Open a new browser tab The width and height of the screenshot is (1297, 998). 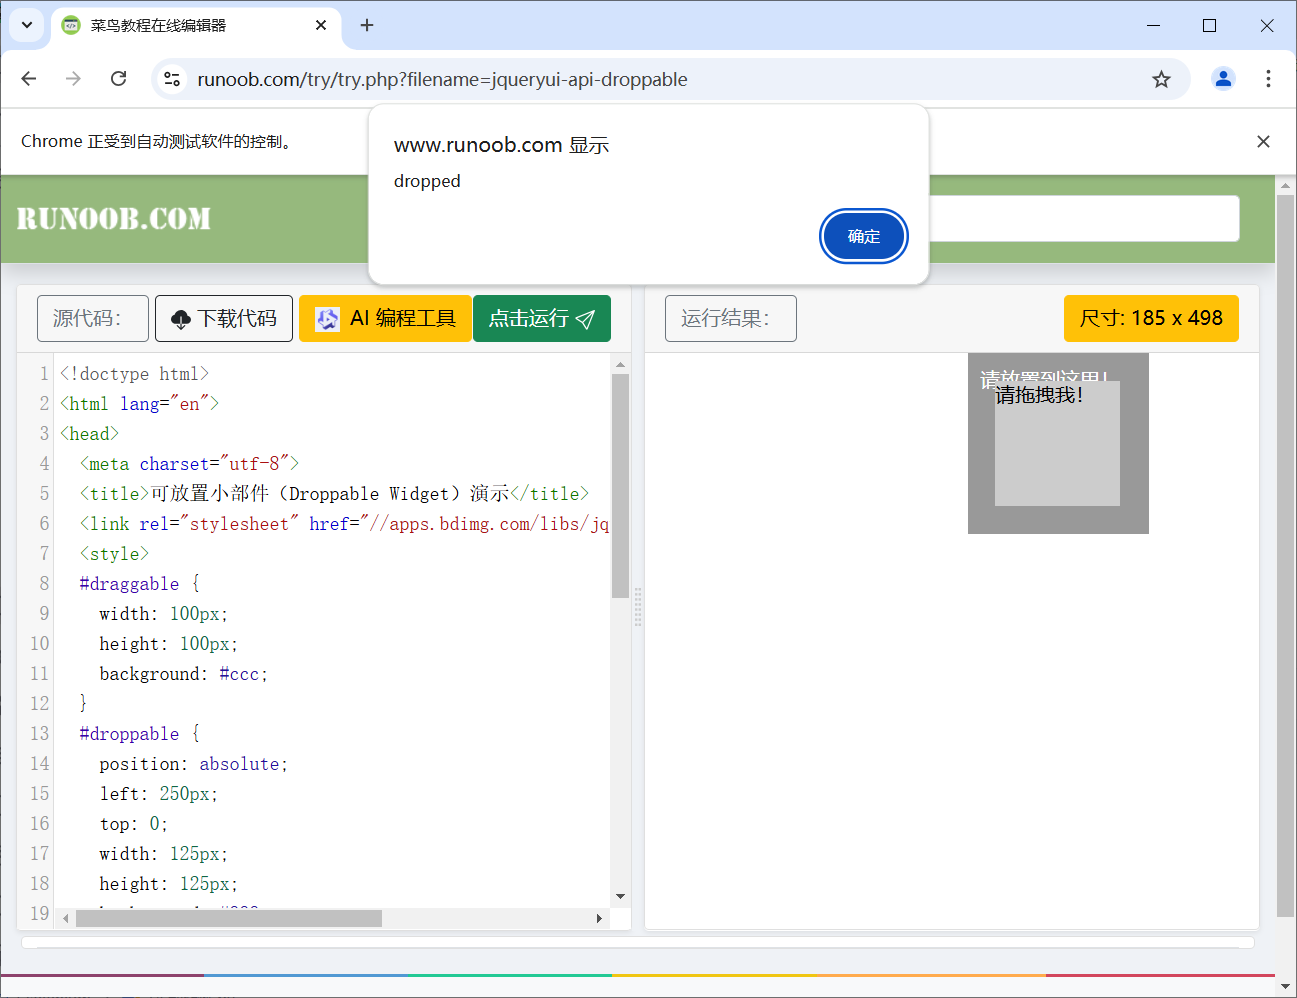[x=367, y=25]
